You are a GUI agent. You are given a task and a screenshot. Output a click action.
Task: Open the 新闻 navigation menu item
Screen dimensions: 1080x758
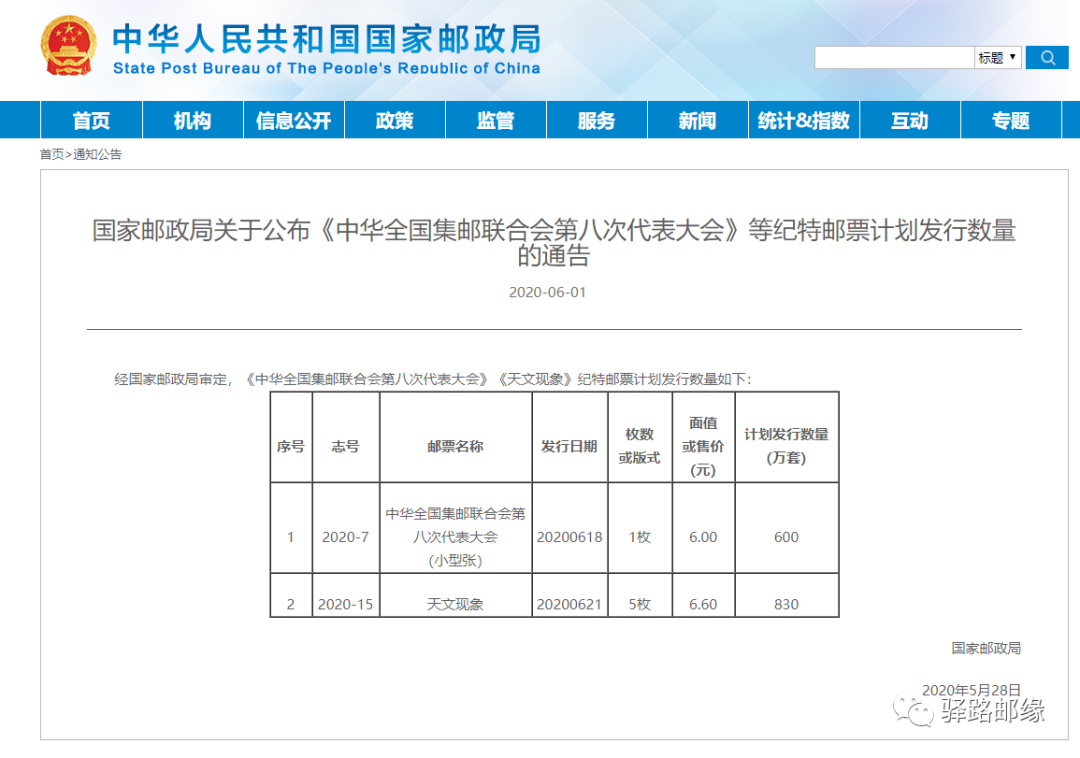click(698, 120)
